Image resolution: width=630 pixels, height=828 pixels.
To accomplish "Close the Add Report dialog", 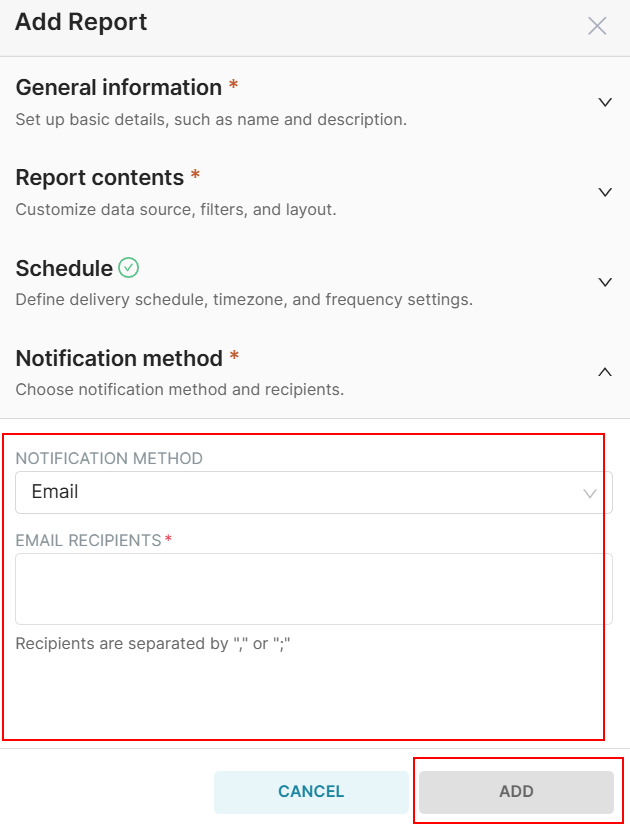I will pyautogui.click(x=597, y=26).
